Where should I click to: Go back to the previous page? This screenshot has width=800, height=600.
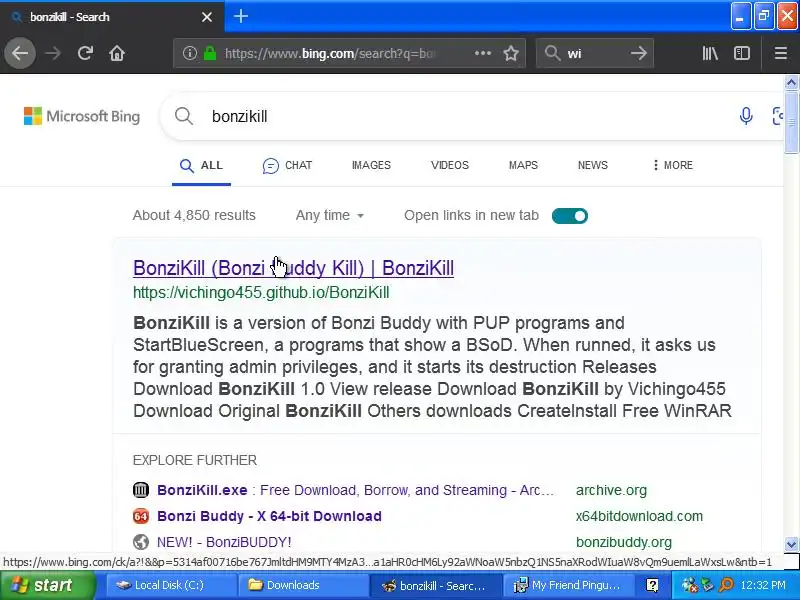click(20, 53)
